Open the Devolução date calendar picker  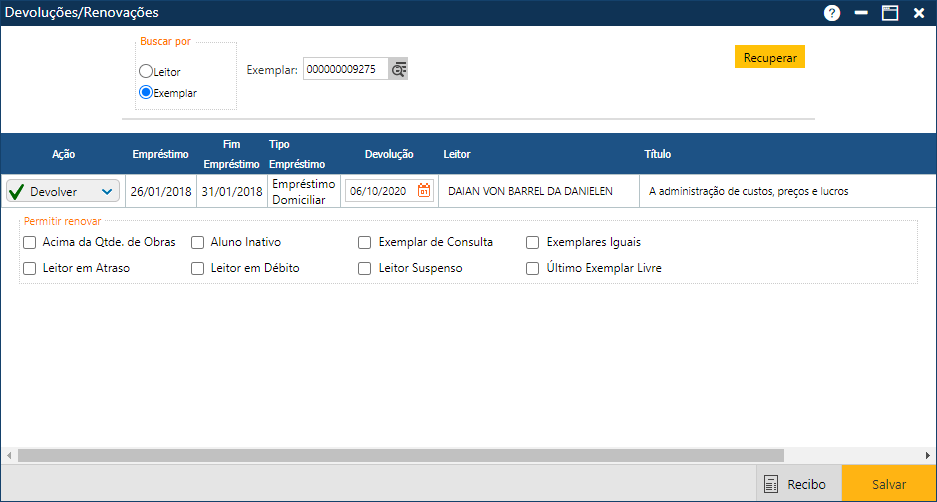pyautogui.click(x=424, y=191)
